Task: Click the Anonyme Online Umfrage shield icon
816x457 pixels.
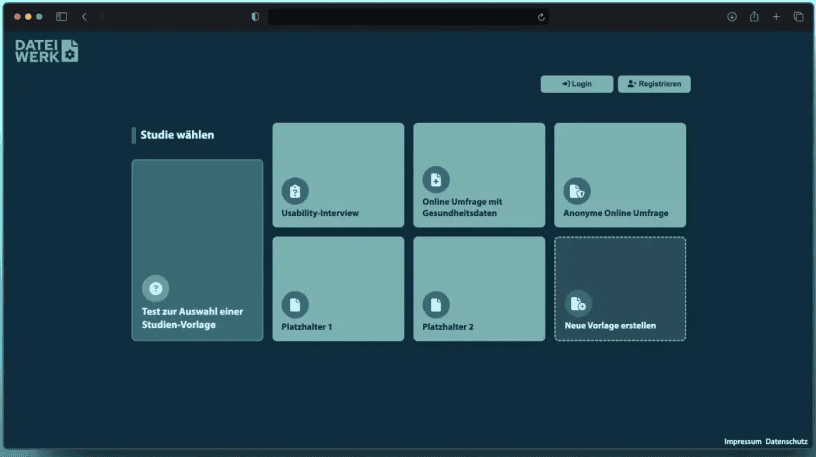Action: click(577, 191)
